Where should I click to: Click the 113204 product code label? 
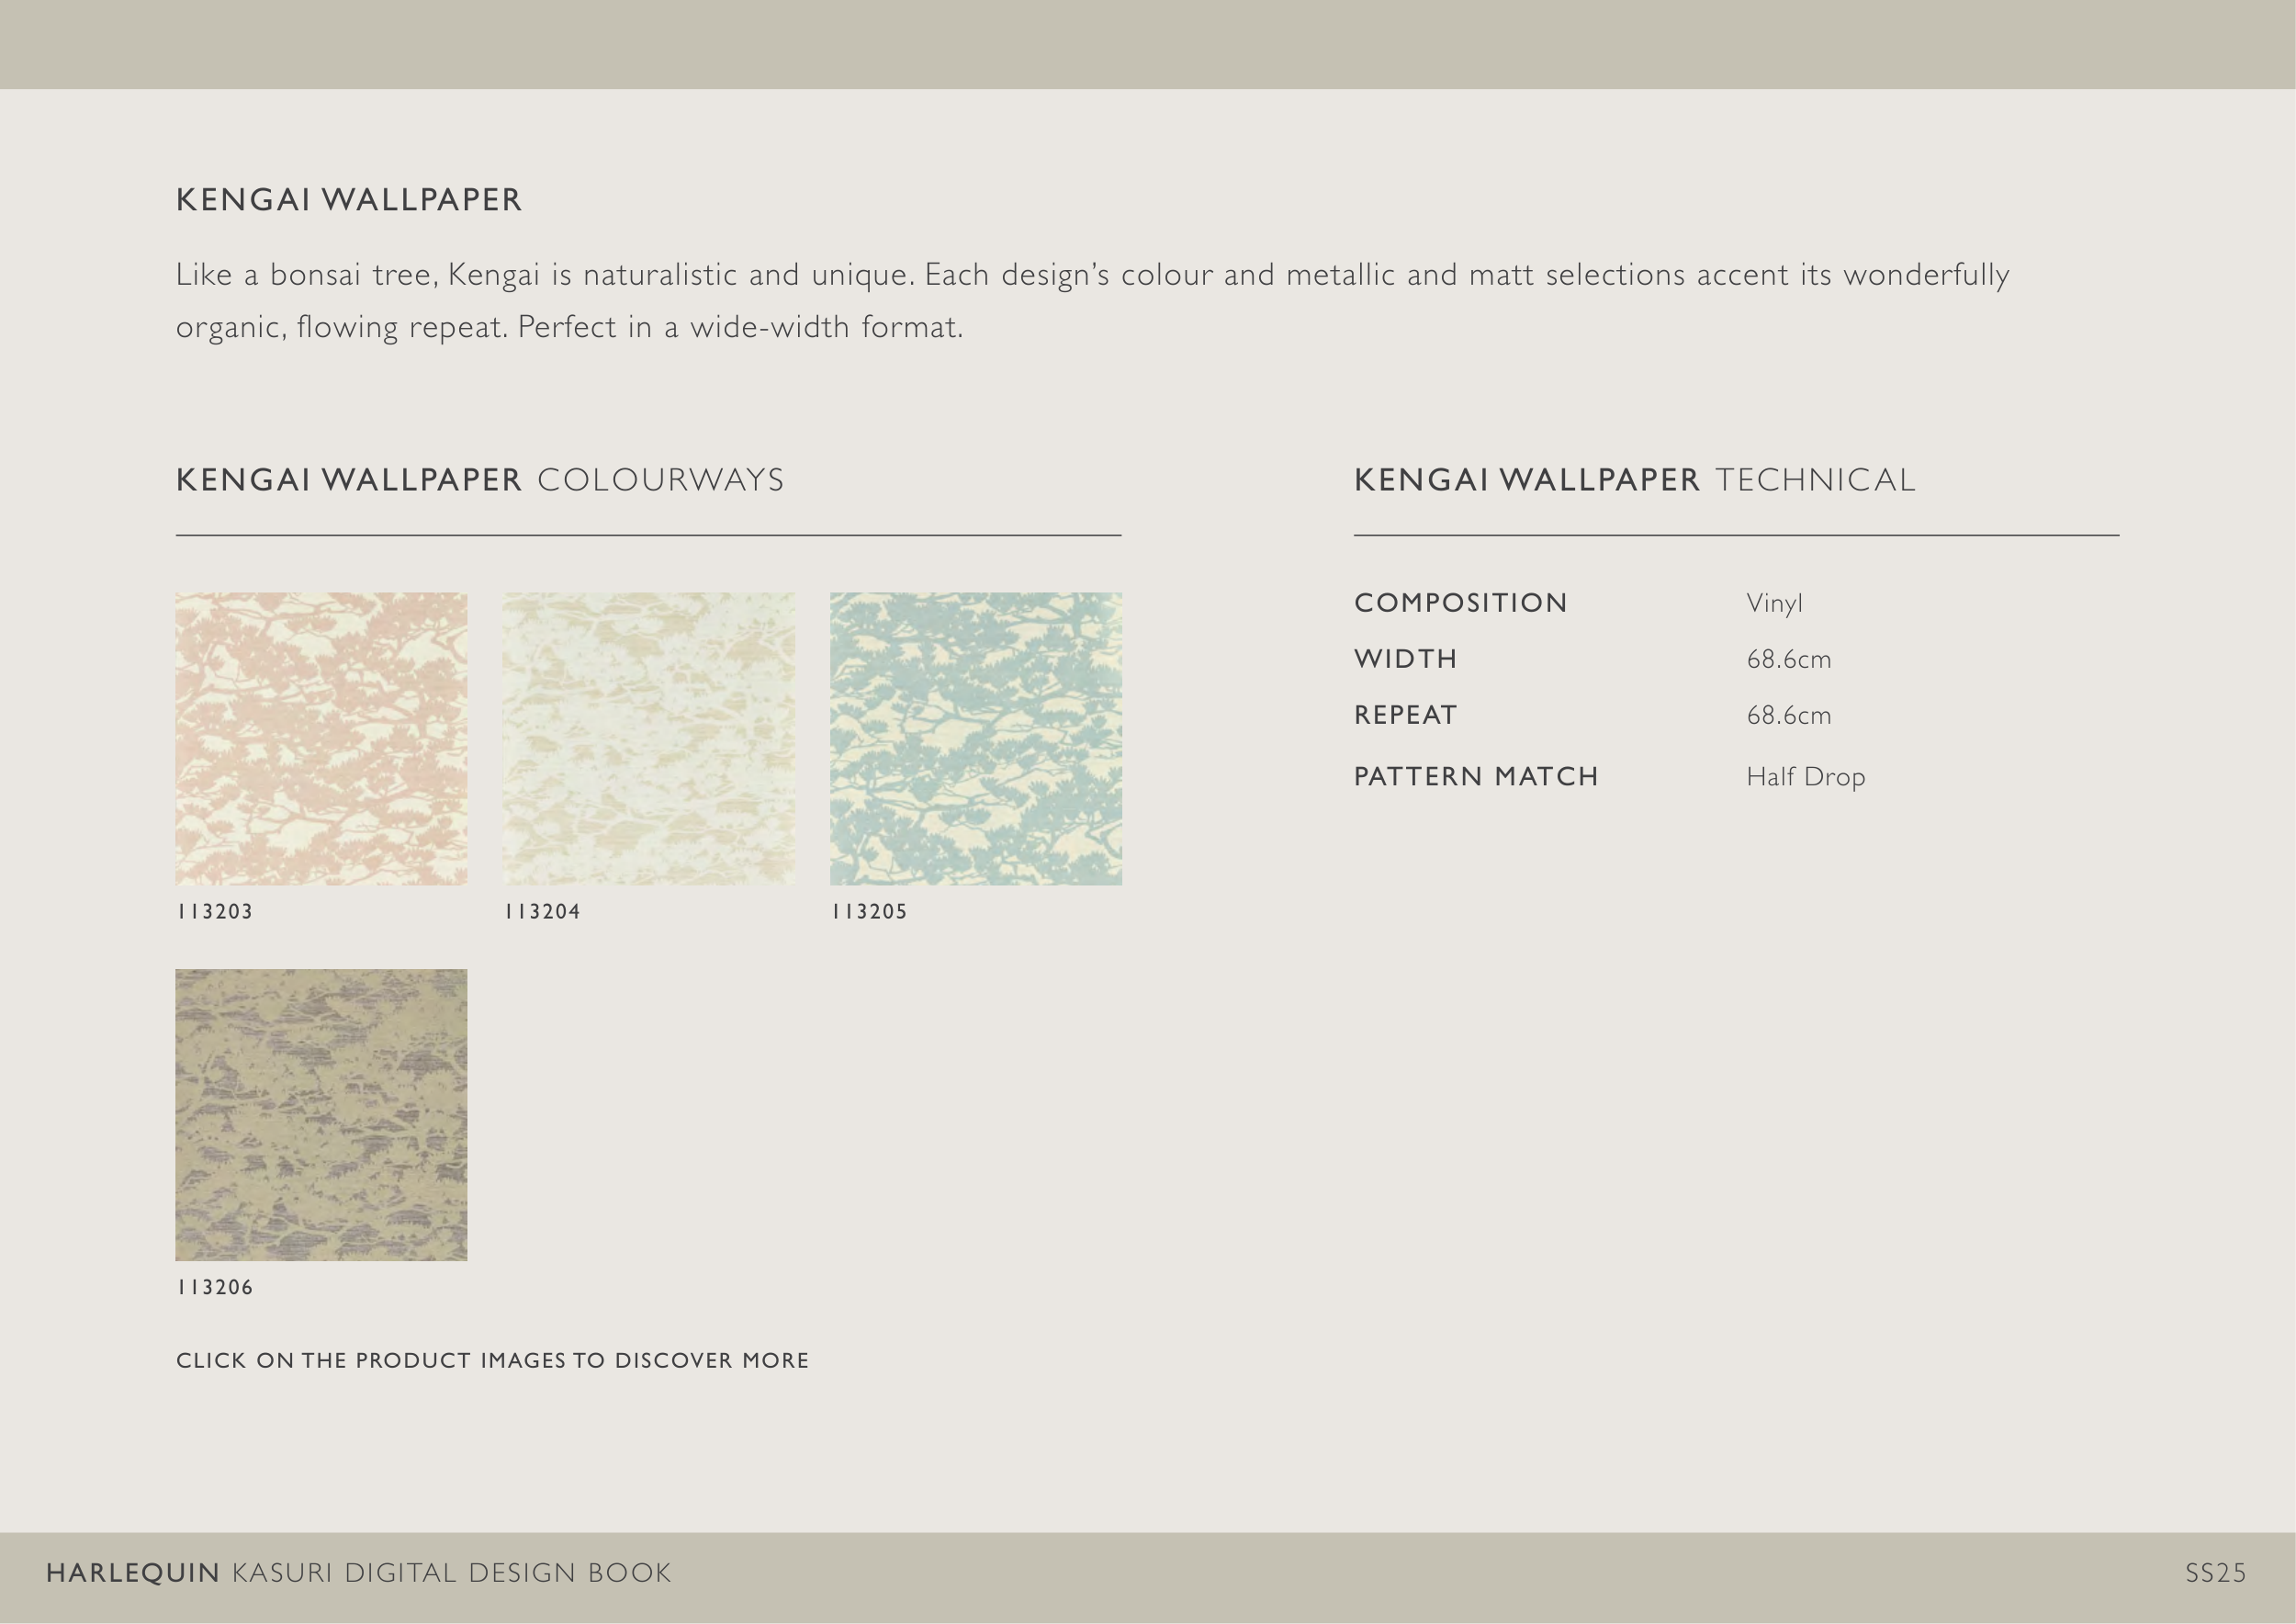click(542, 911)
